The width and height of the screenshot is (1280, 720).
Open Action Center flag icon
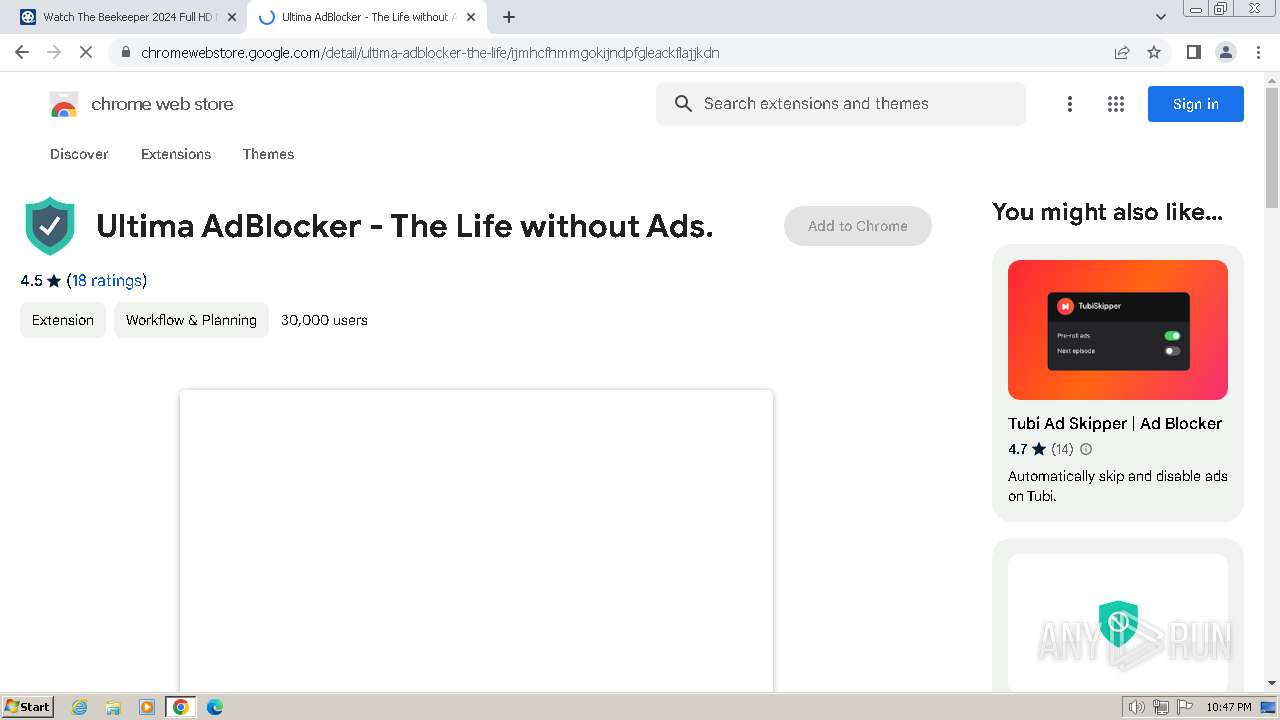1185,707
